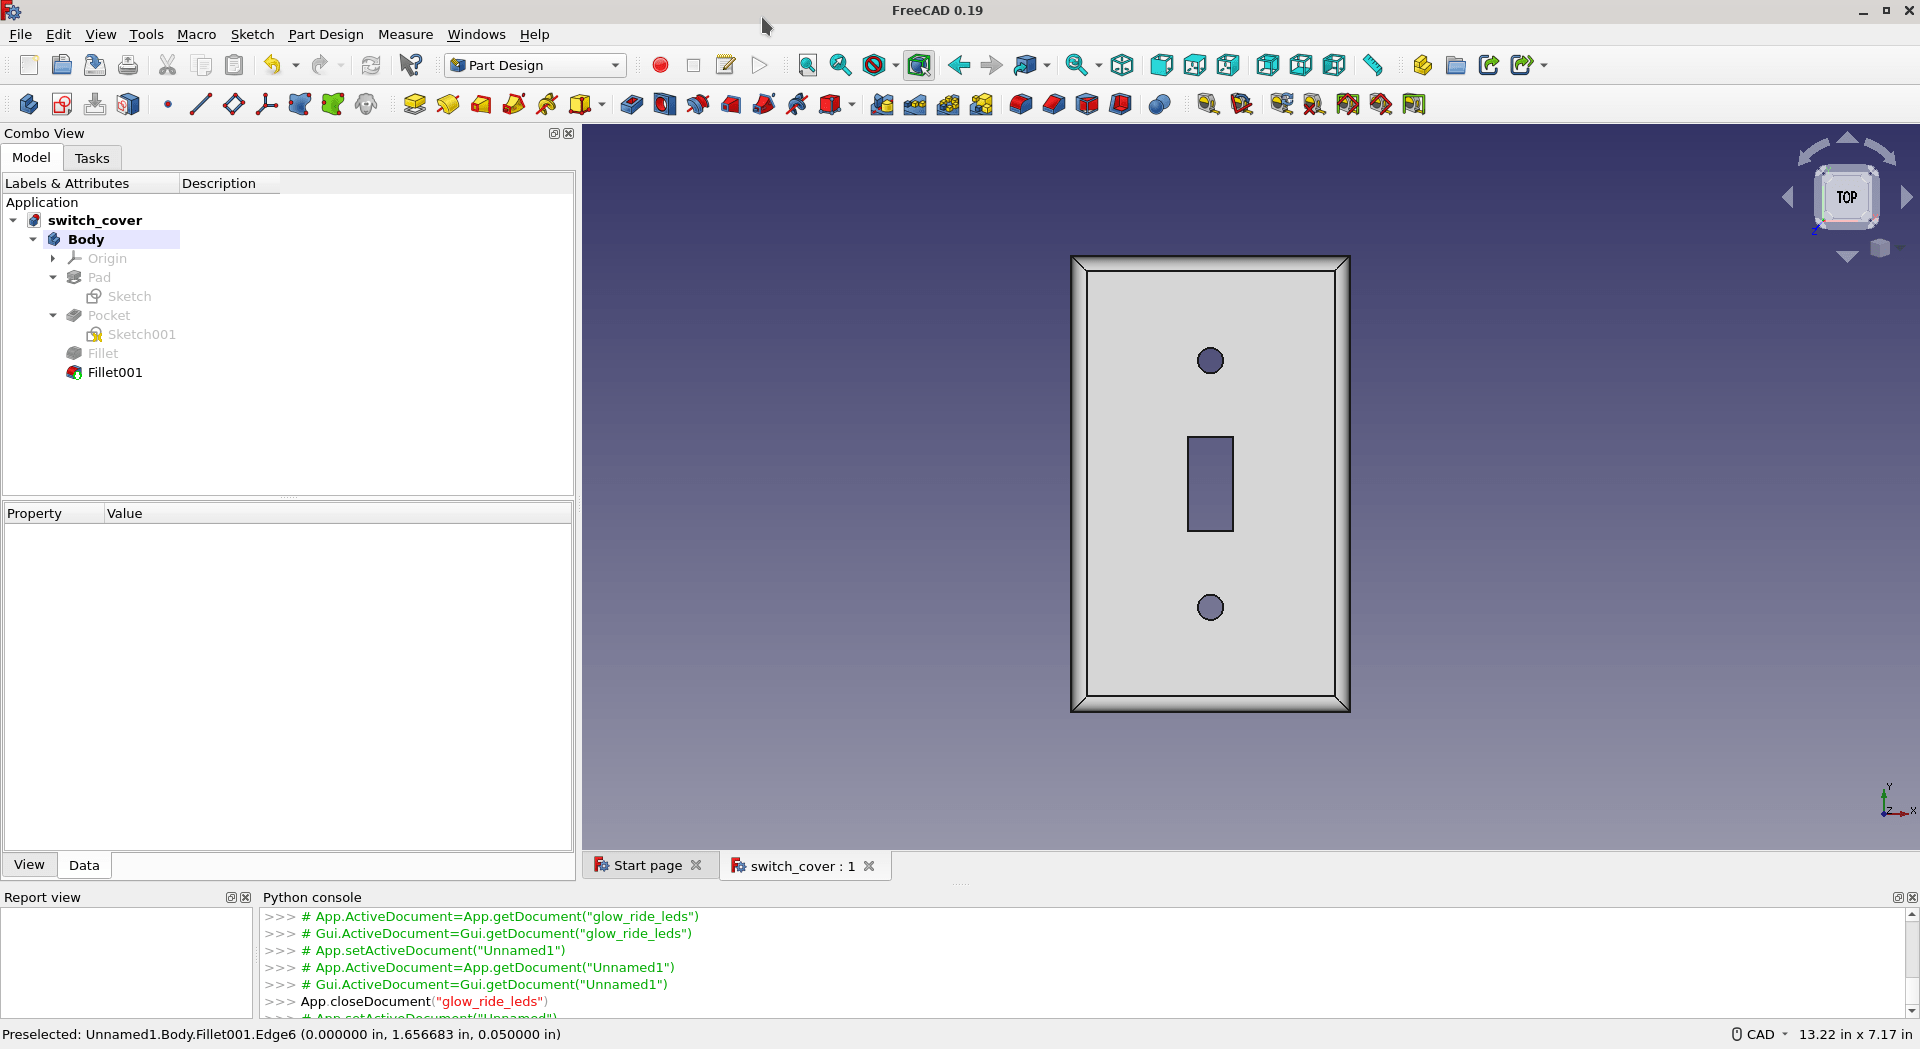Collapse the Body tree node
The image size is (1920, 1049).
(x=33, y=239)
